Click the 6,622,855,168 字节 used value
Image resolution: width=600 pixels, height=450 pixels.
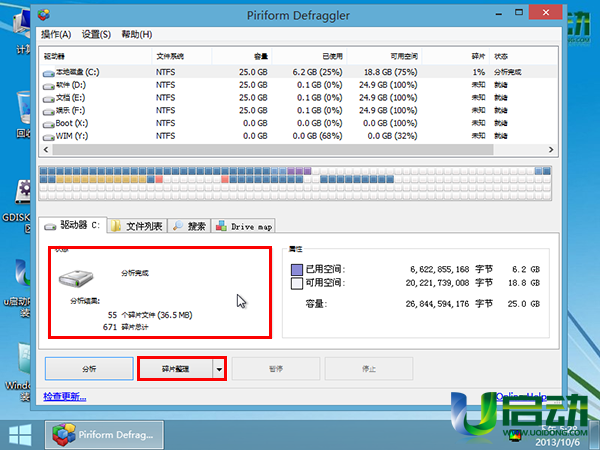coord(451,269)
